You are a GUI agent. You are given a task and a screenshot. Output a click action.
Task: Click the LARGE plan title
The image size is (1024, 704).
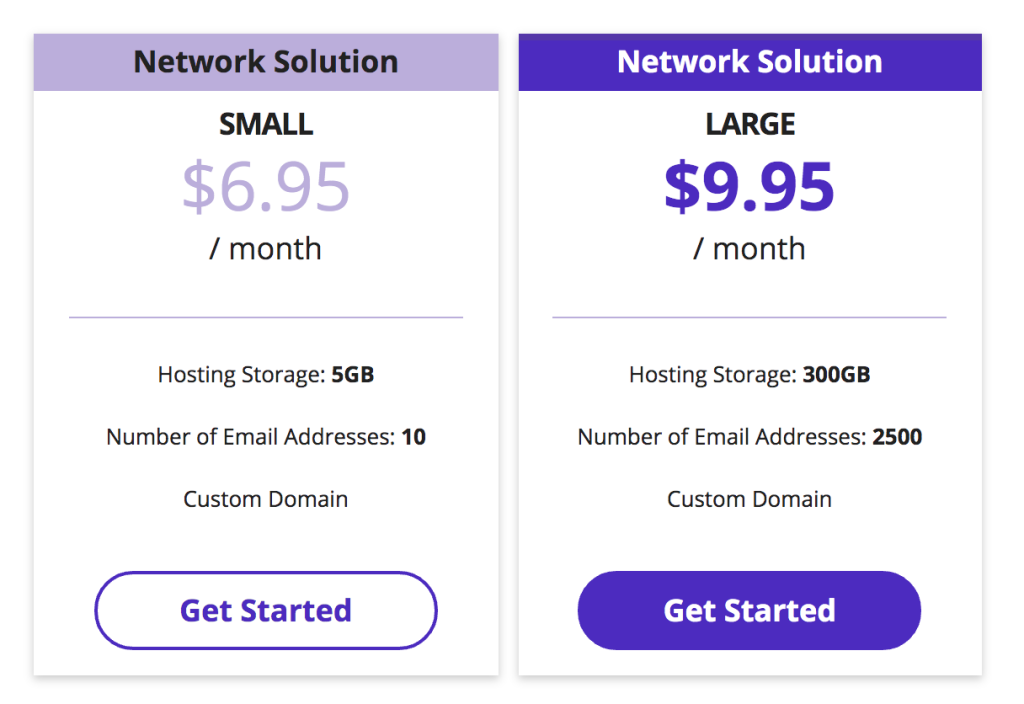coord(750,124)
